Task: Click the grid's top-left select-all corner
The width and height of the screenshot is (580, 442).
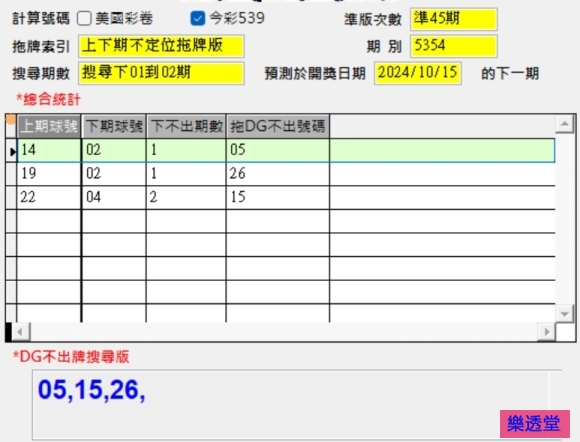Action: click(11, 126)
